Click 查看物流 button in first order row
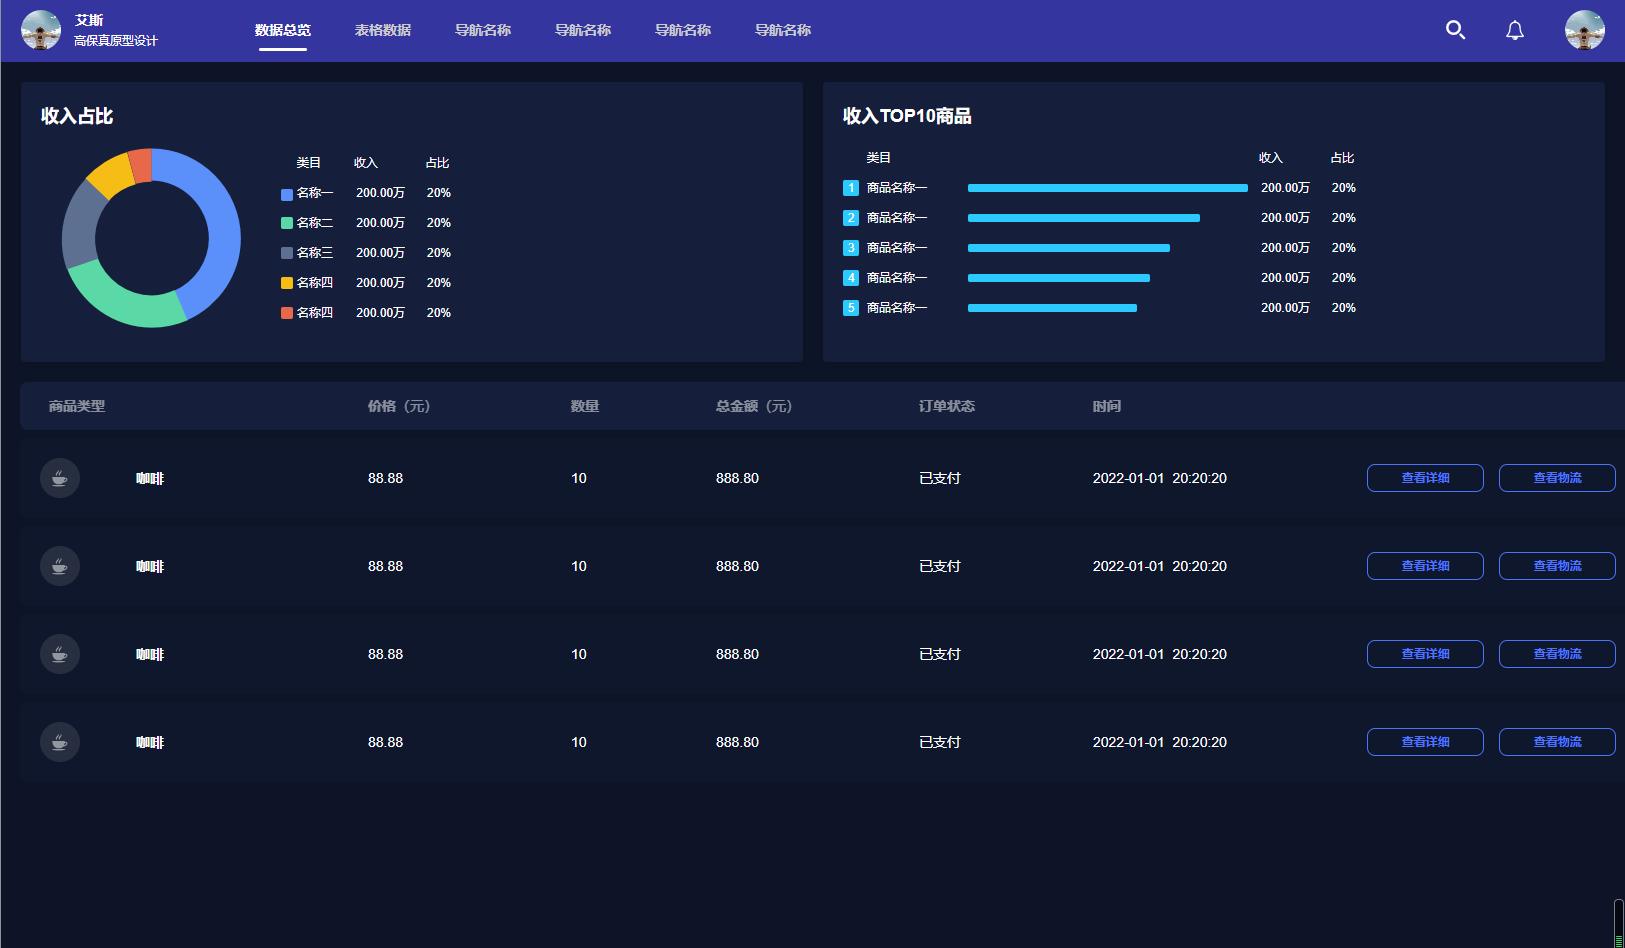 (x=1557, y=478)
